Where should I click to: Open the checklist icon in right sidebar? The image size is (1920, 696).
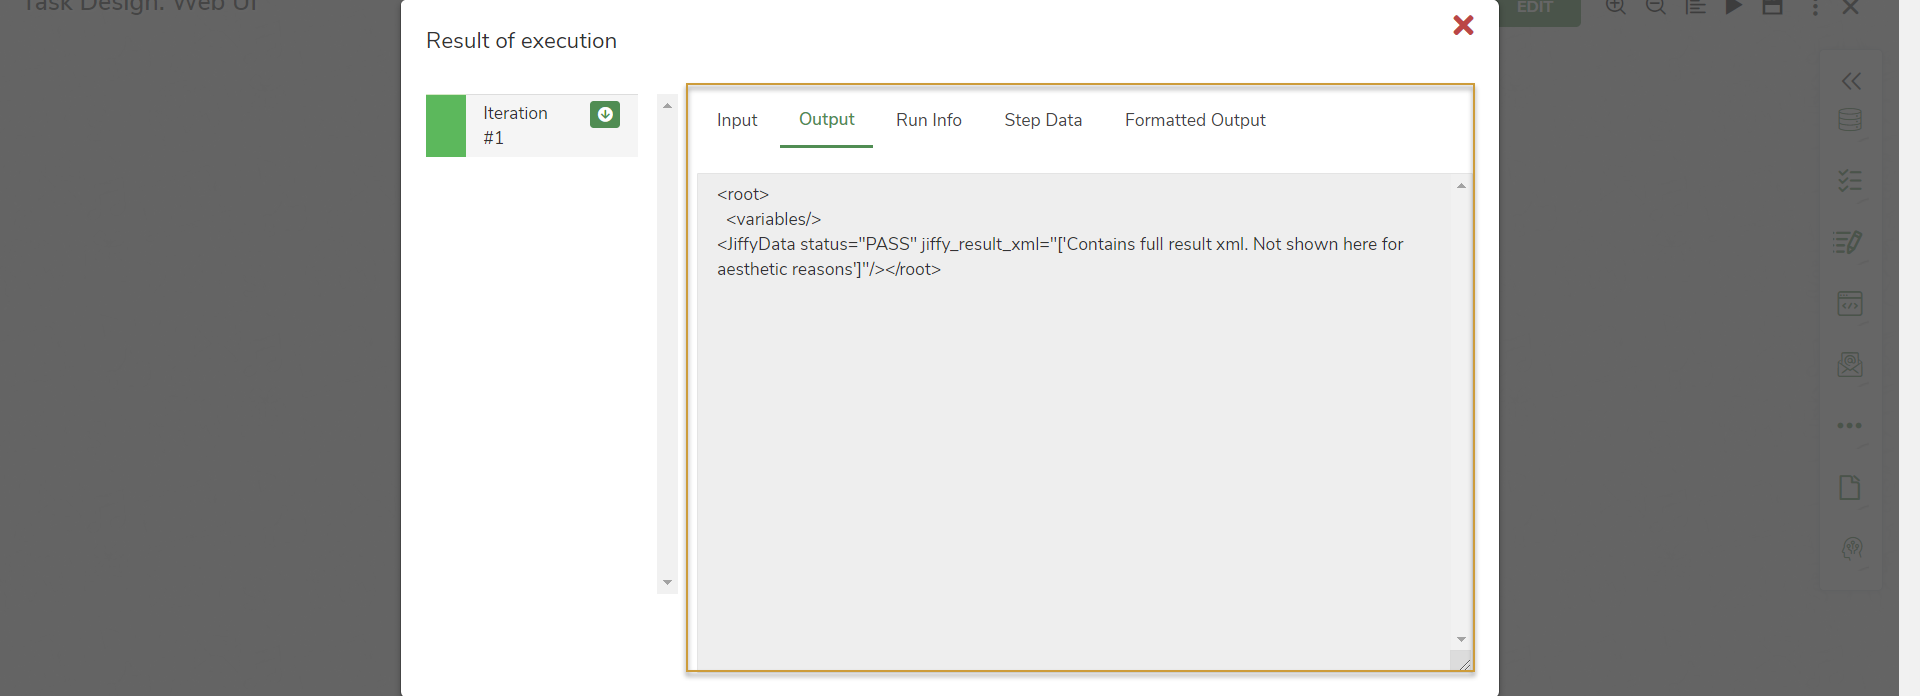1849,181
